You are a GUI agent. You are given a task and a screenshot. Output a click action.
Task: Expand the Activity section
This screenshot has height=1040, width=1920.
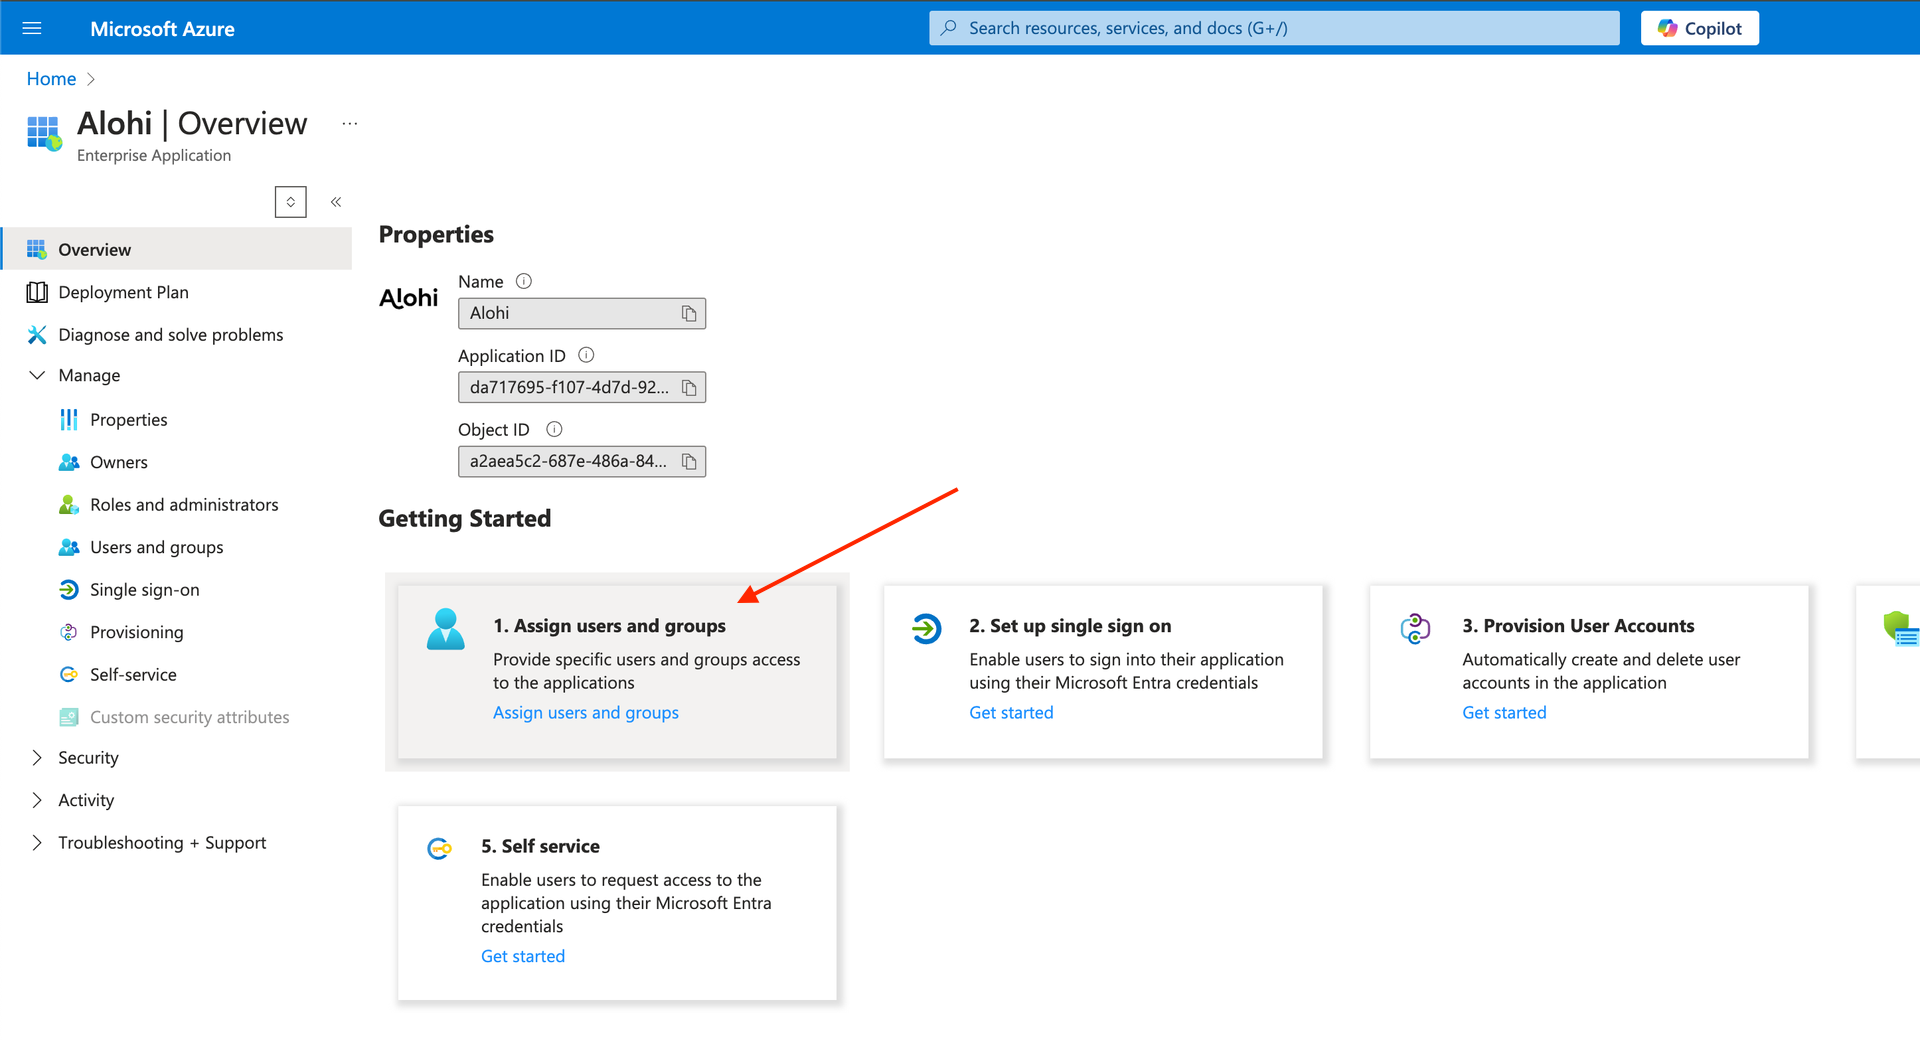click(37, 800)
